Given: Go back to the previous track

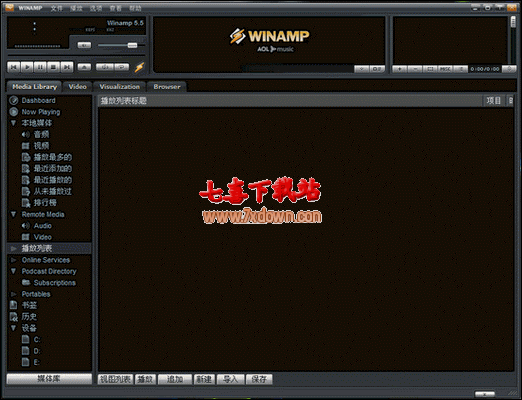Looking at the screenshot, I should tap(14, 67).
